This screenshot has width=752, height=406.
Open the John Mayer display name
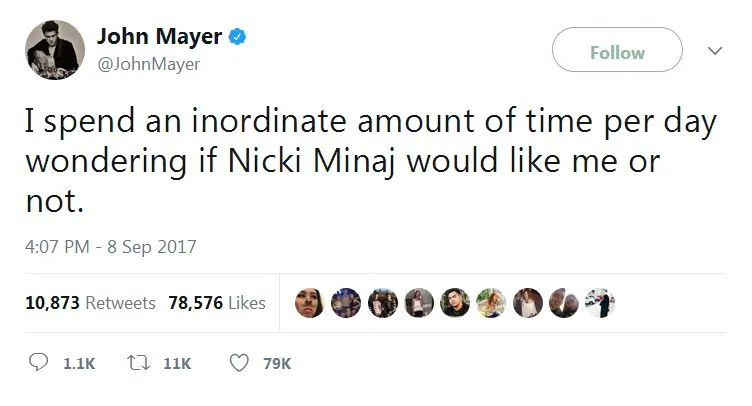[159, 36]
